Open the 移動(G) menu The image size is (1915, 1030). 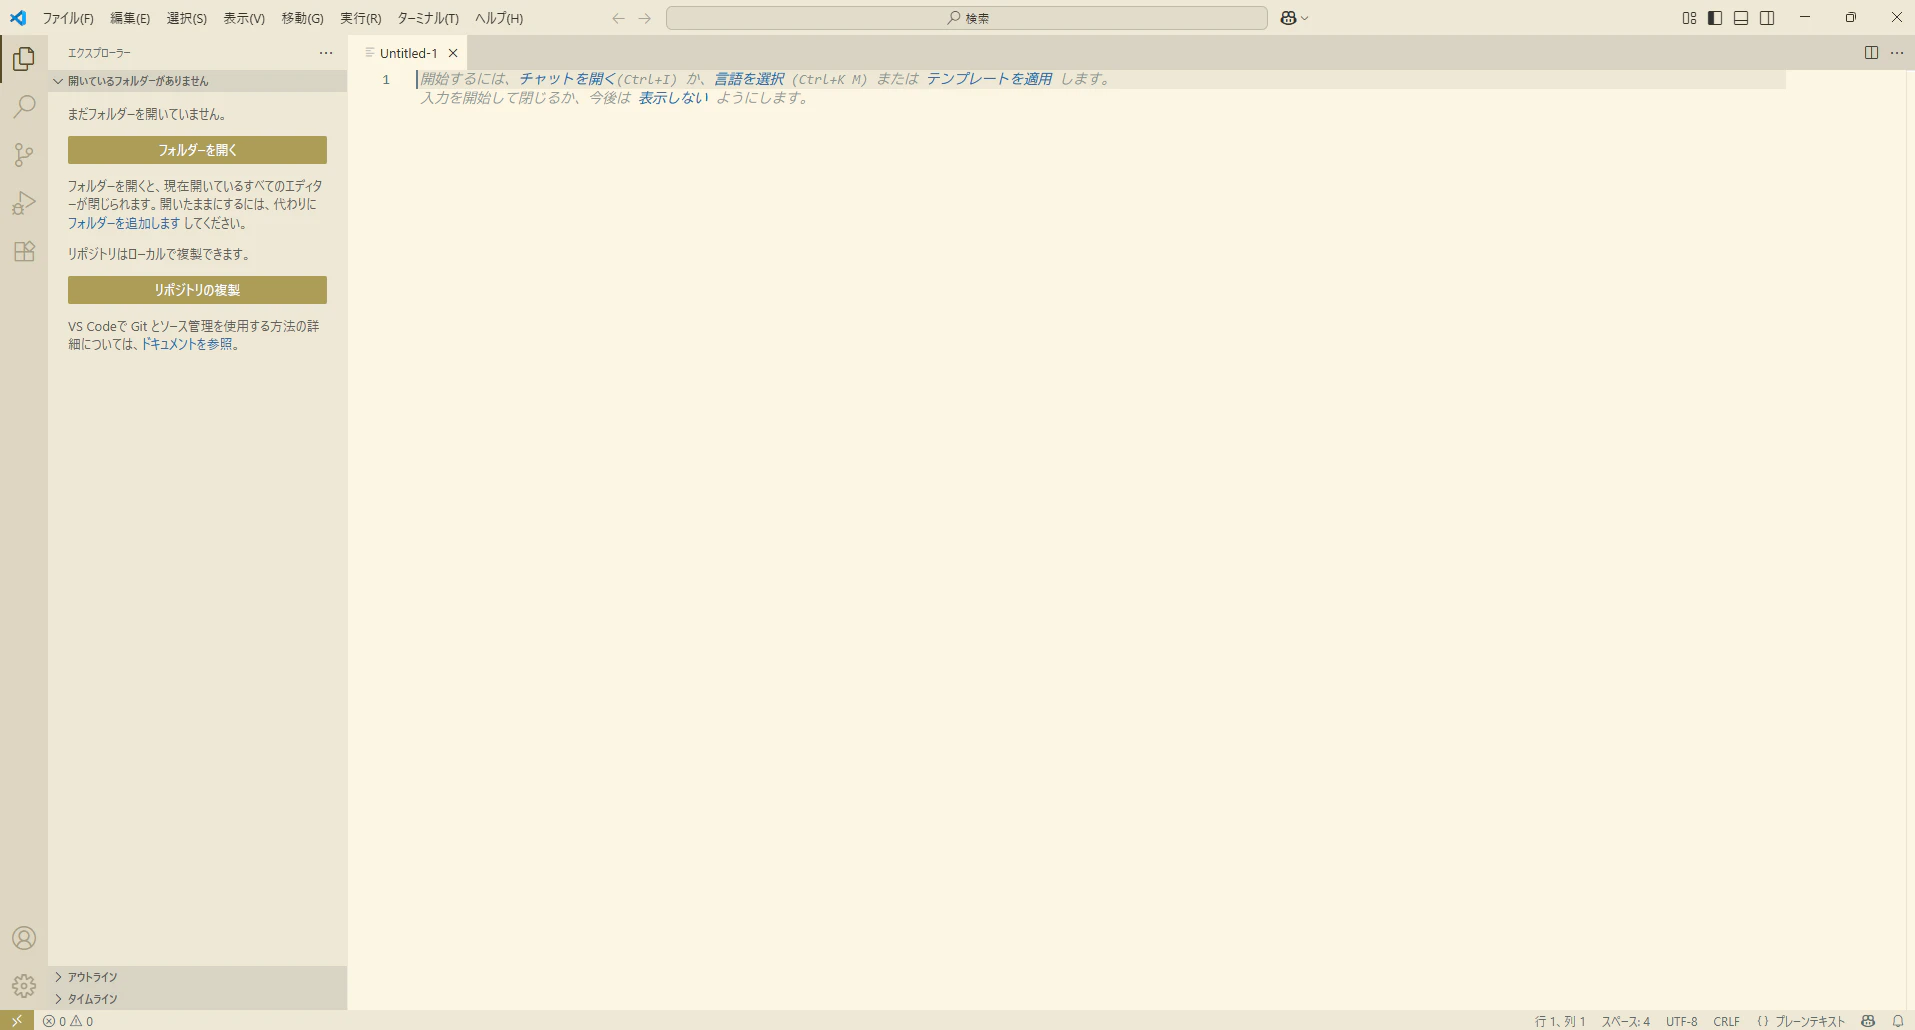point(302,18)
